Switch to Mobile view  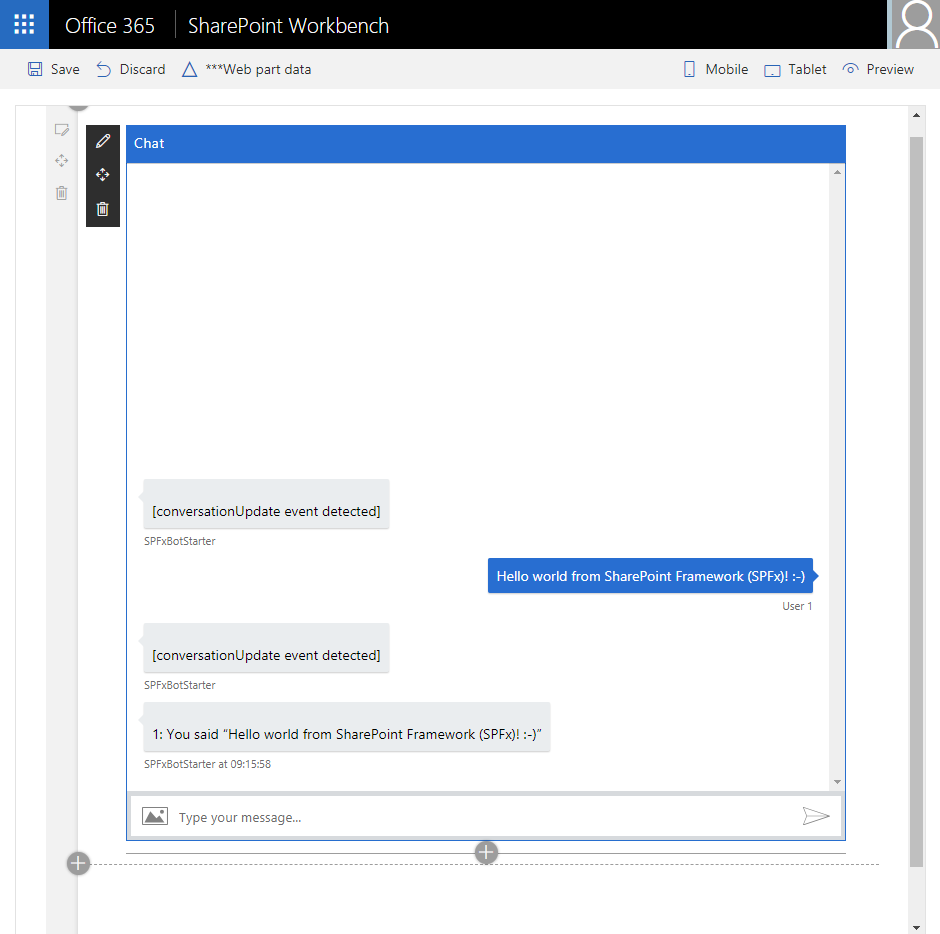pos(715,69)
